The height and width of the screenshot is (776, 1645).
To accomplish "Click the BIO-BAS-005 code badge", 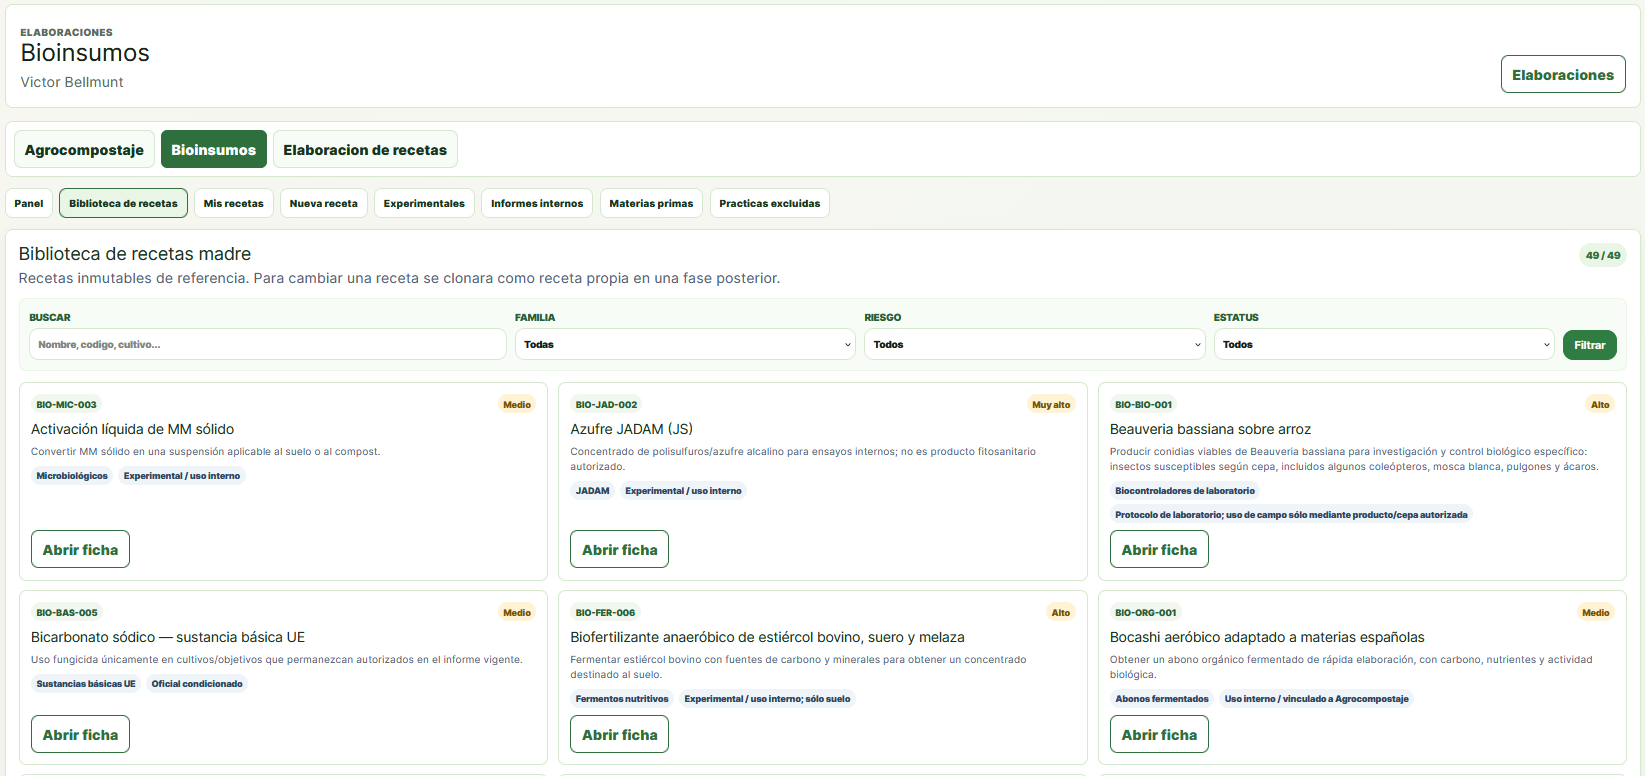I will [67, 613].
